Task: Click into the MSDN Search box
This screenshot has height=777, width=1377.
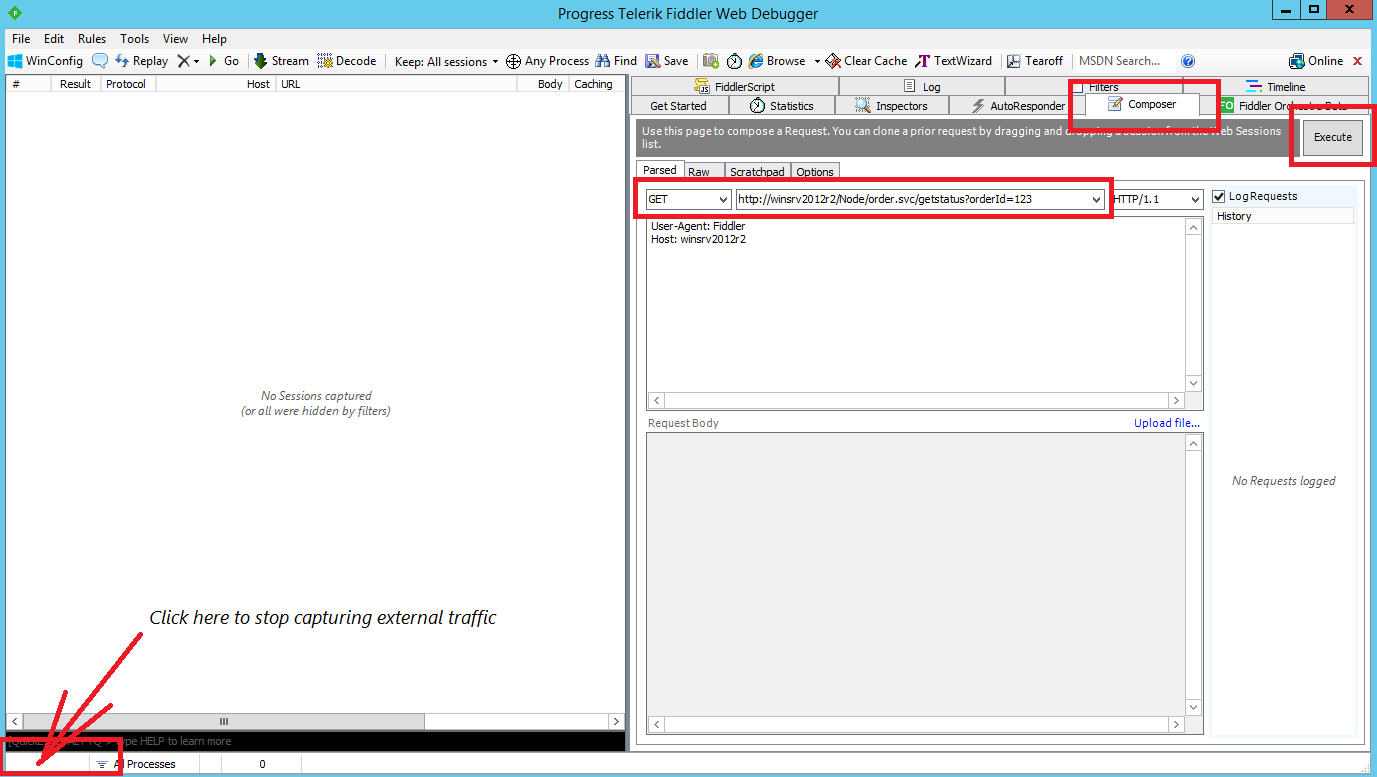Action: 1124,61
